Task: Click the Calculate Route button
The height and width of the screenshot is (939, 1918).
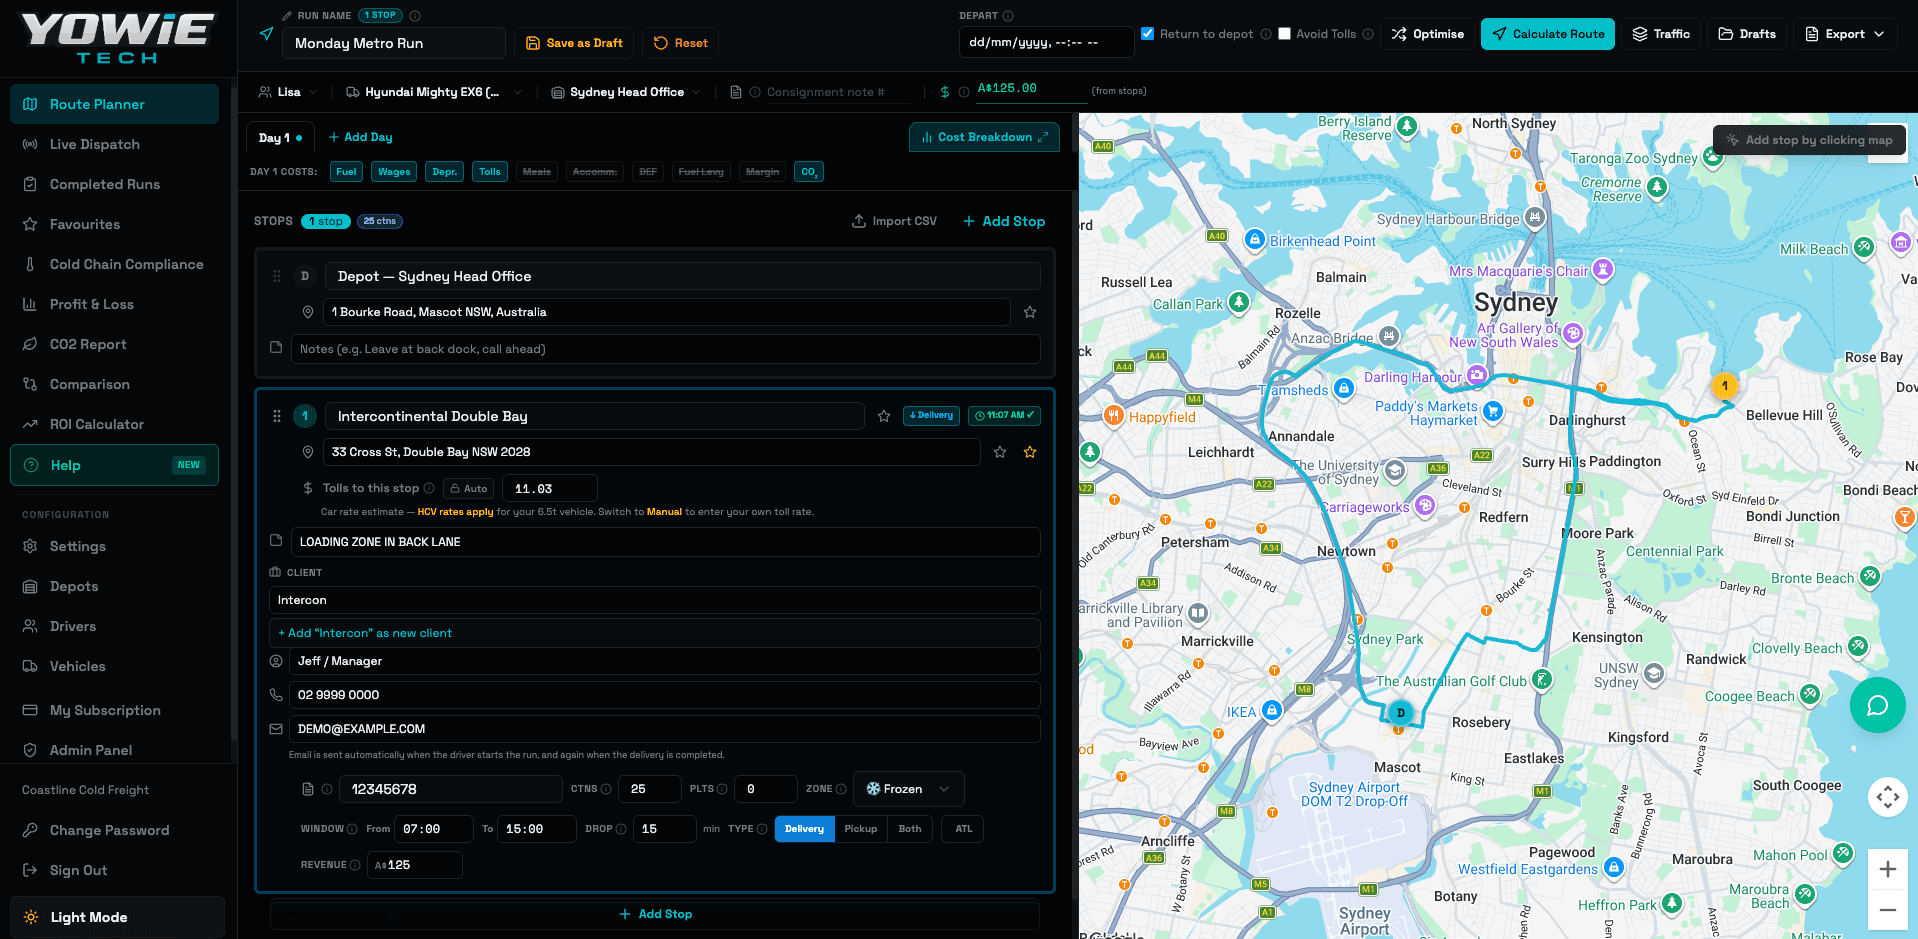Action: [1548, 34]
